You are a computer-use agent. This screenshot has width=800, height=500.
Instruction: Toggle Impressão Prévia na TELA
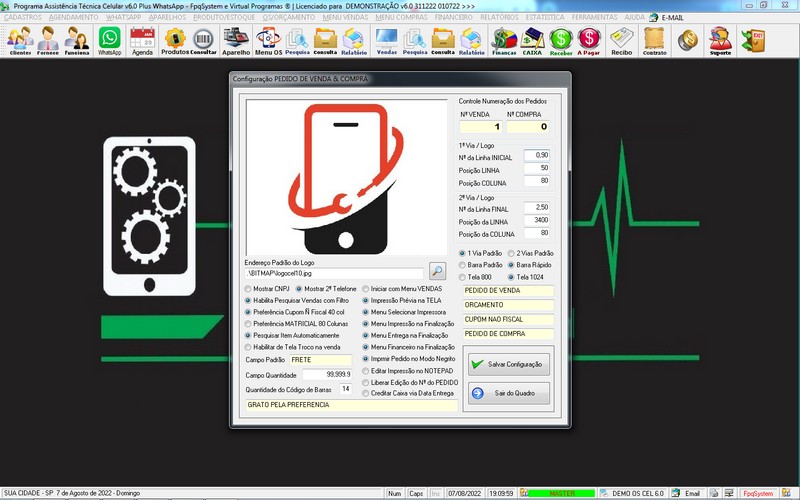coord(402,301)
